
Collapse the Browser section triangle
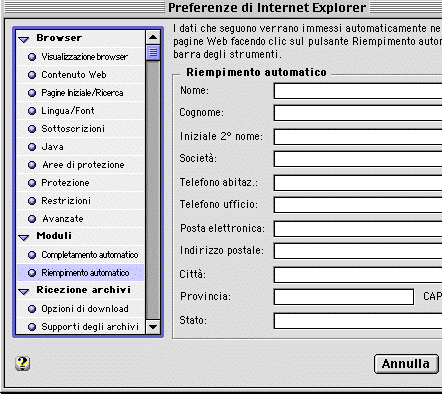pyautogui.click(x=24, y=40)
